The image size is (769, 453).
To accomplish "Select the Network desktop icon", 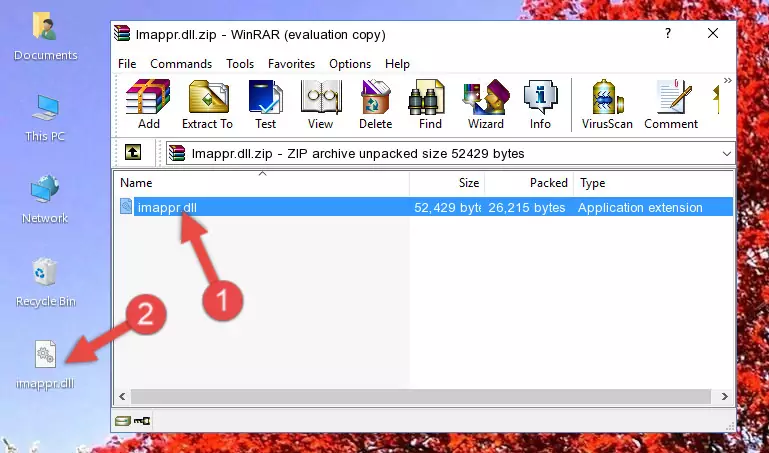I will 45,199.
